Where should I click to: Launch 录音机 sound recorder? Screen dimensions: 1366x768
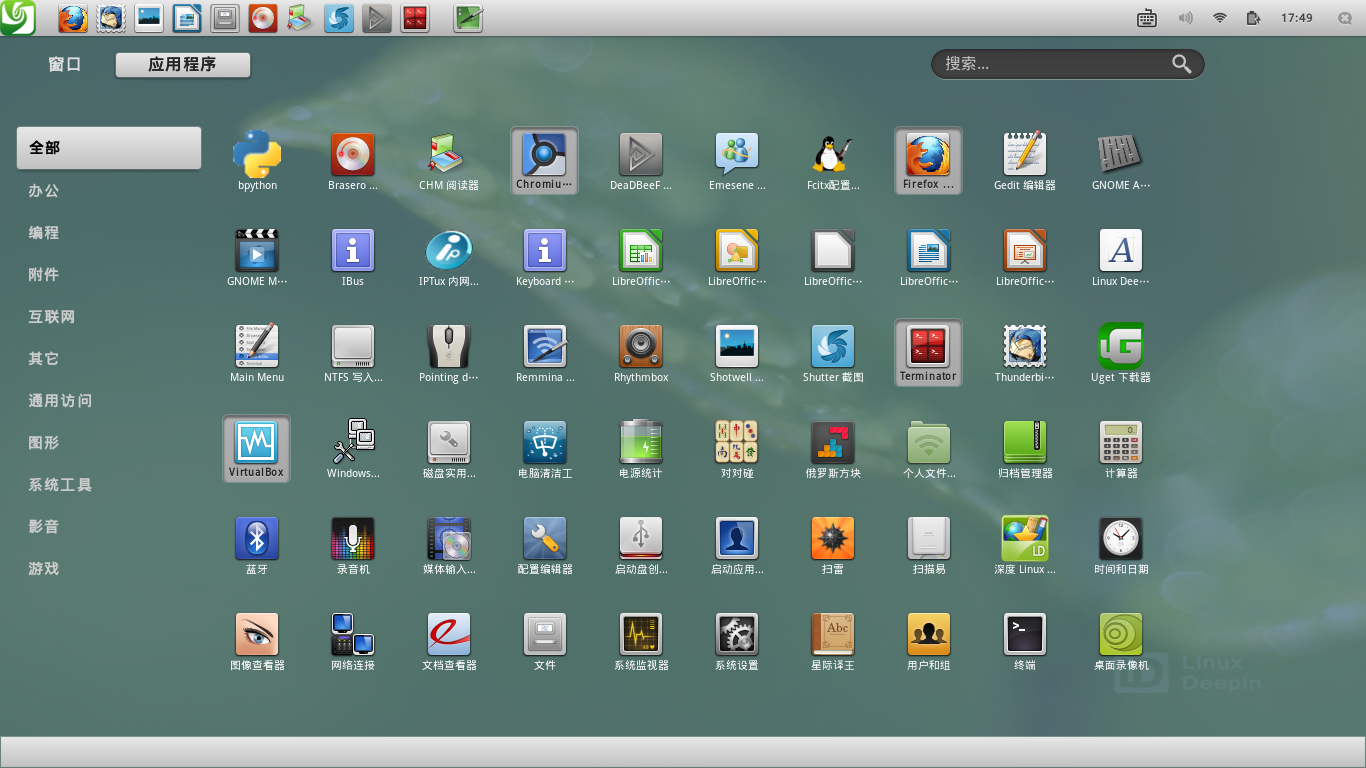353,546
